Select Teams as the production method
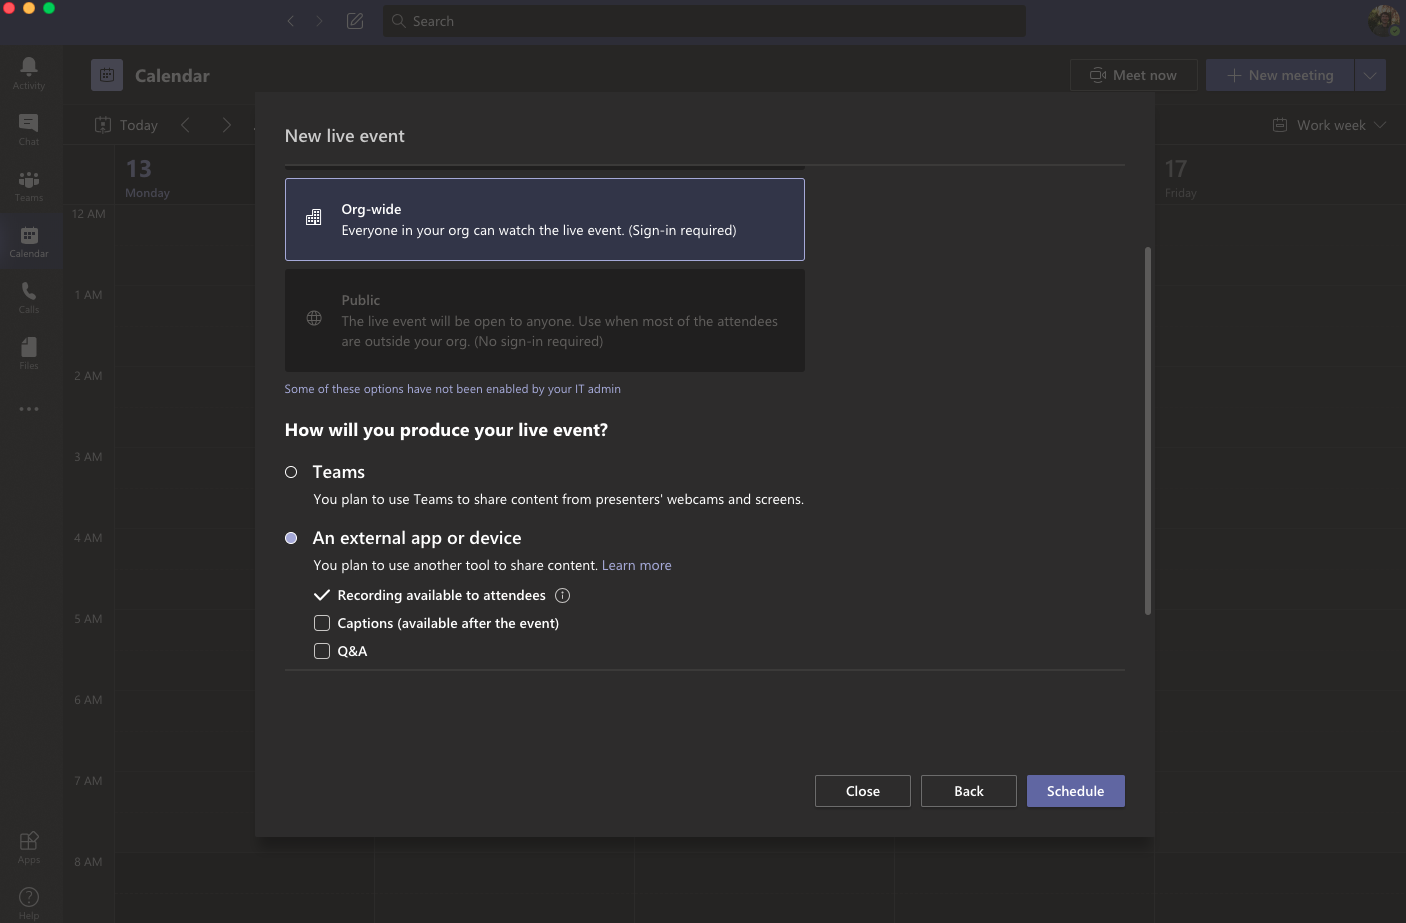This screenshot has height=923, width=1406. tap(291, 471)
